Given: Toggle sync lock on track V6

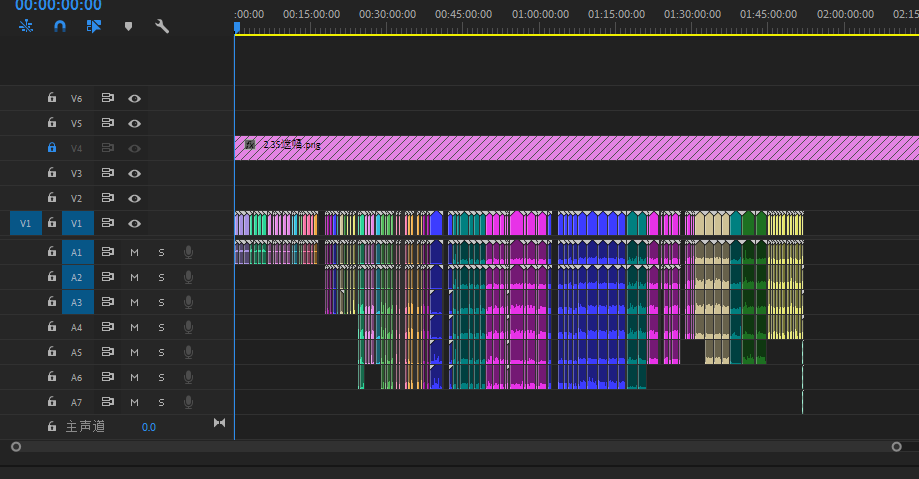Looking at the screenshot, I should [x=107, y=98].
